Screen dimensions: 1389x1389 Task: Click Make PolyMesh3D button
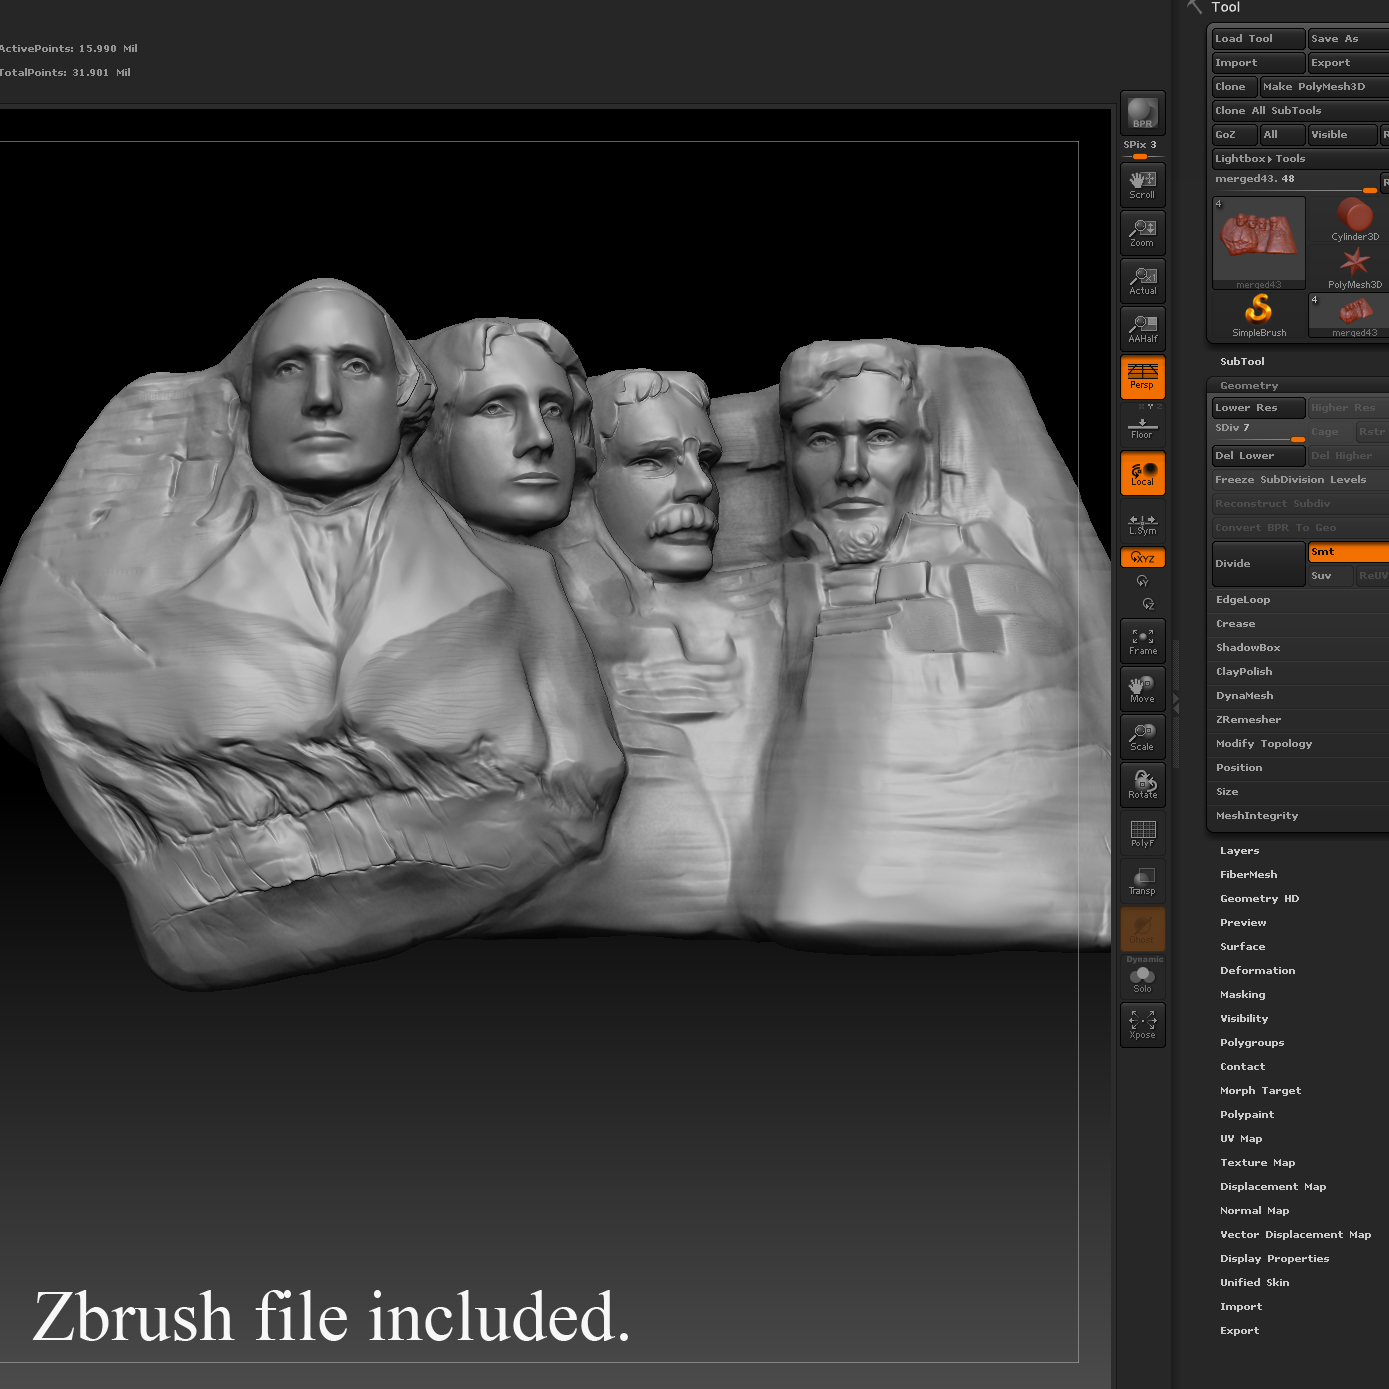coord(1324,87)
